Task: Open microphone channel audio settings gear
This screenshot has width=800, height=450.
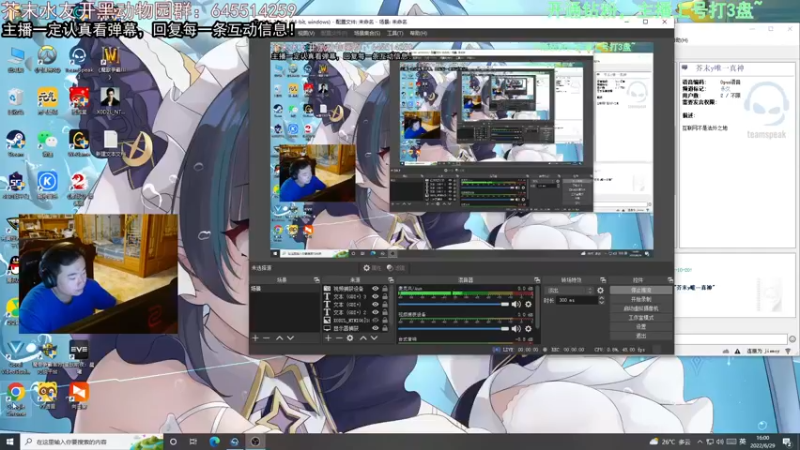Action: [x=529, y=304]
